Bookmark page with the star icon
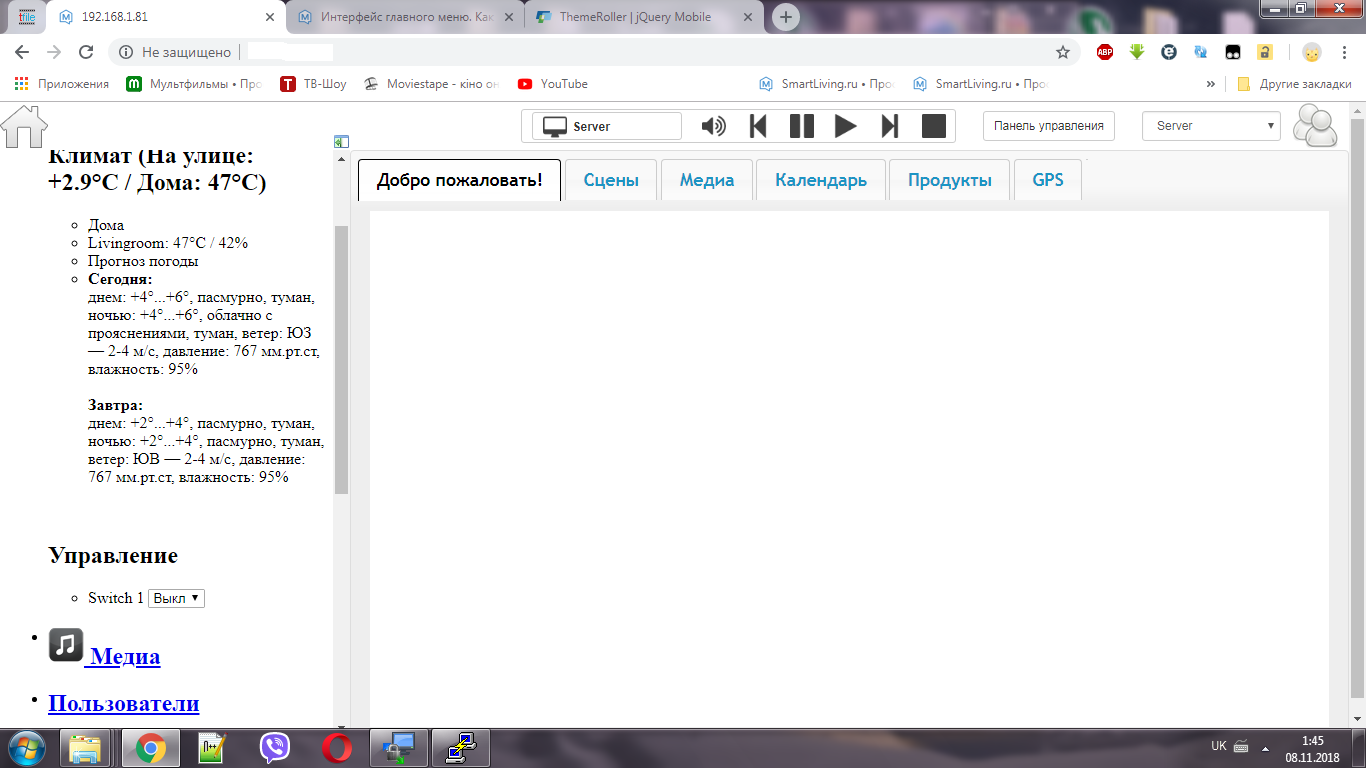Image resolution: width=1366 pixels, height=768 pixels. point(1062,52)
